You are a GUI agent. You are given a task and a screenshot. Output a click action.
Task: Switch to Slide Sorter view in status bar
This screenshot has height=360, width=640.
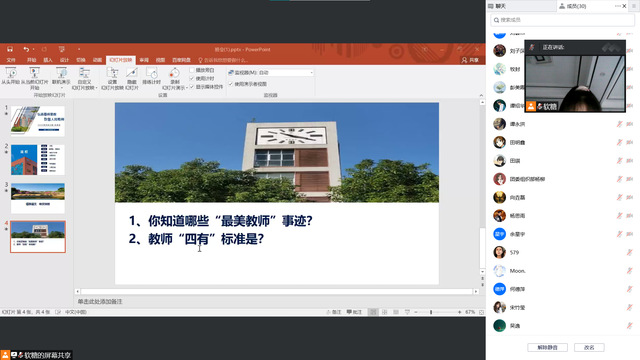[384, 312]
